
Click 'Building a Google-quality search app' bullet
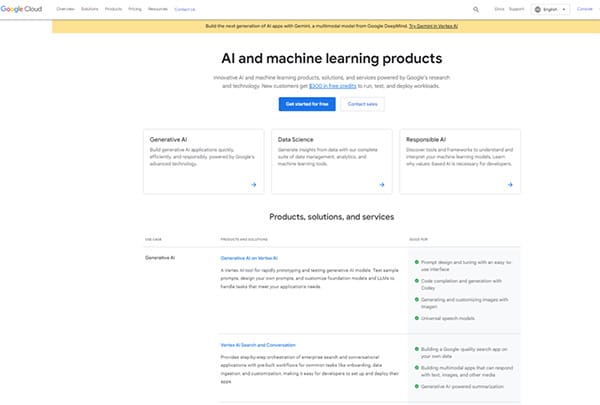tap(464, 353)
